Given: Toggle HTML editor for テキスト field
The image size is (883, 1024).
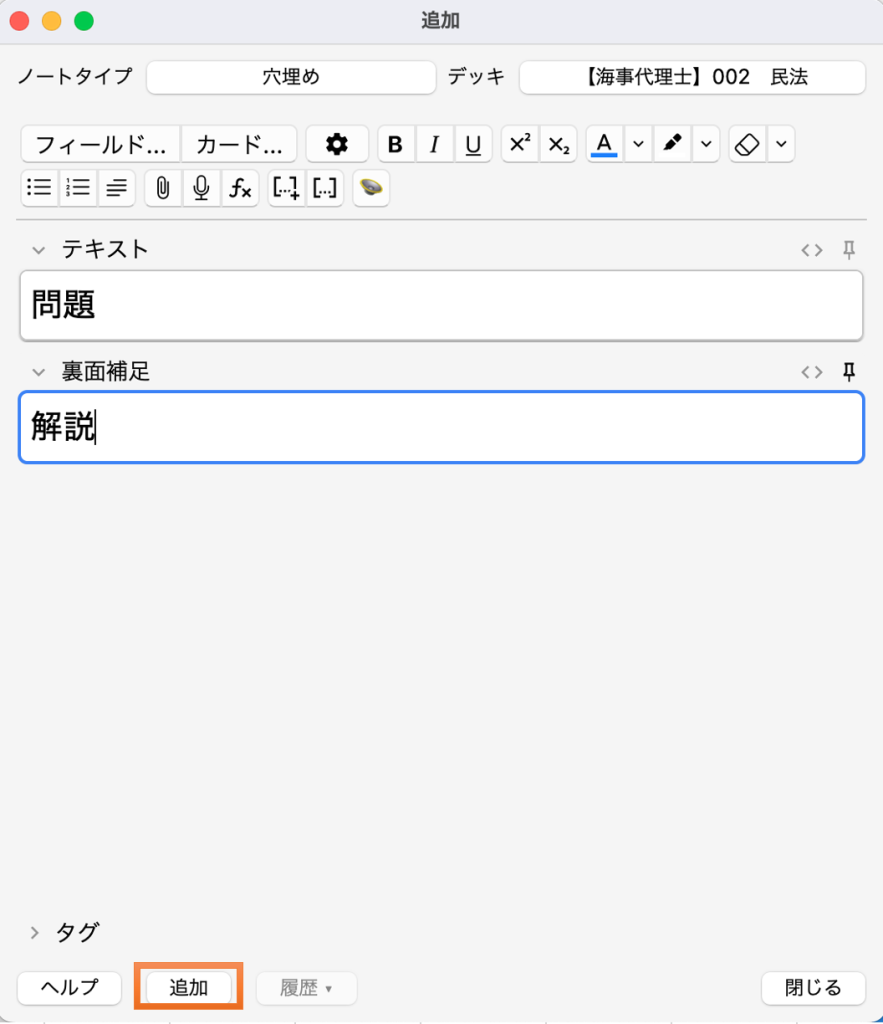Looking at the screenshot, I should click(811, 249).
